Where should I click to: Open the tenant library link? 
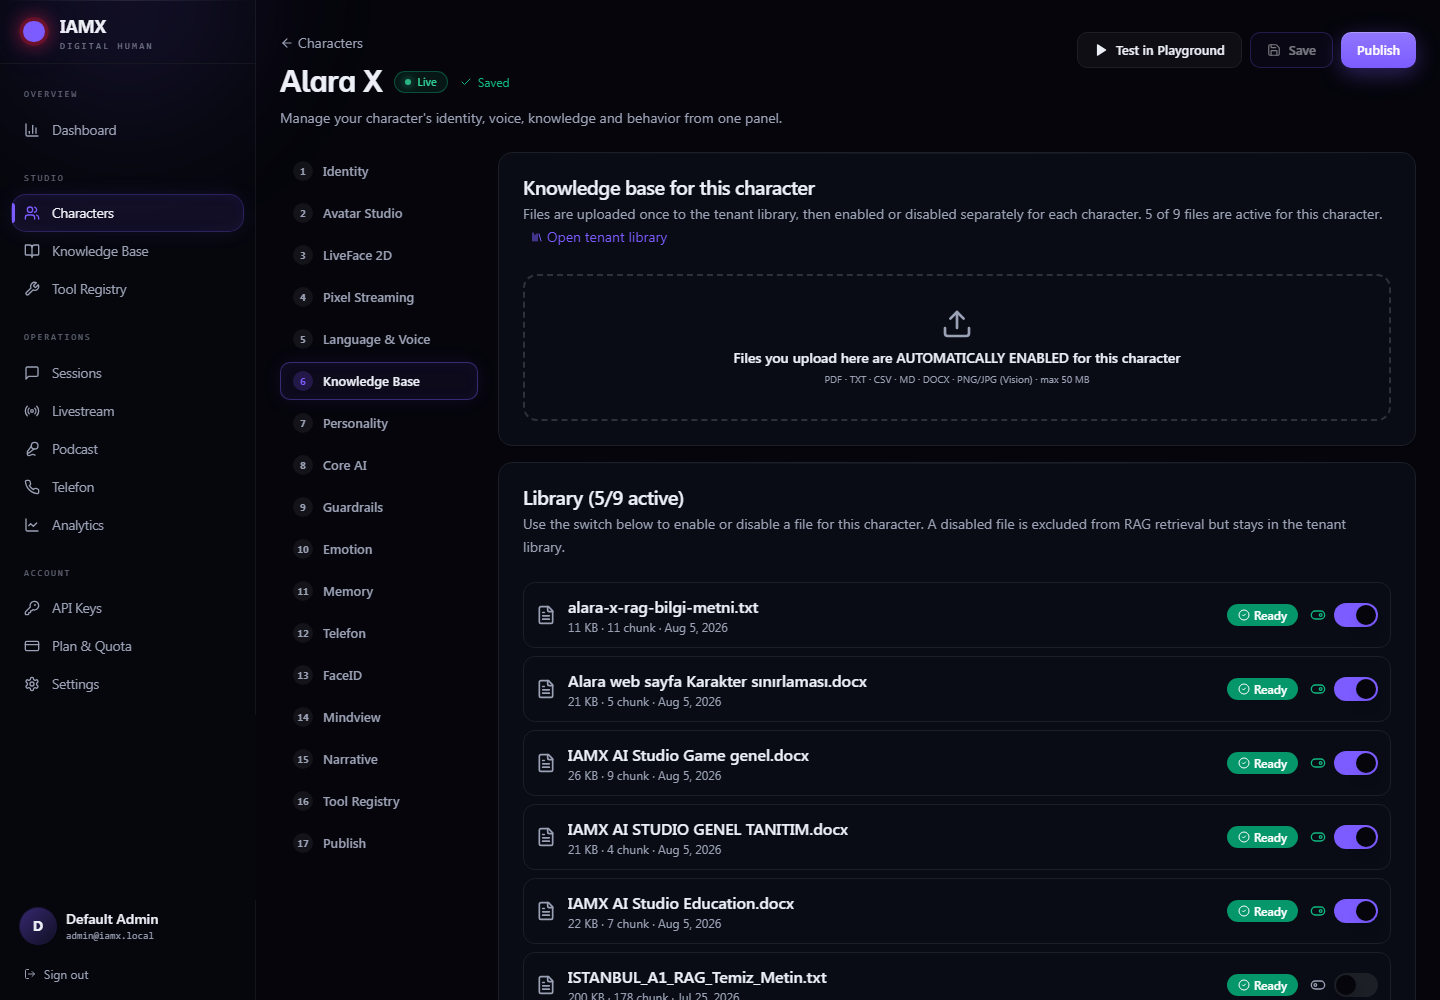coord(599,237)
